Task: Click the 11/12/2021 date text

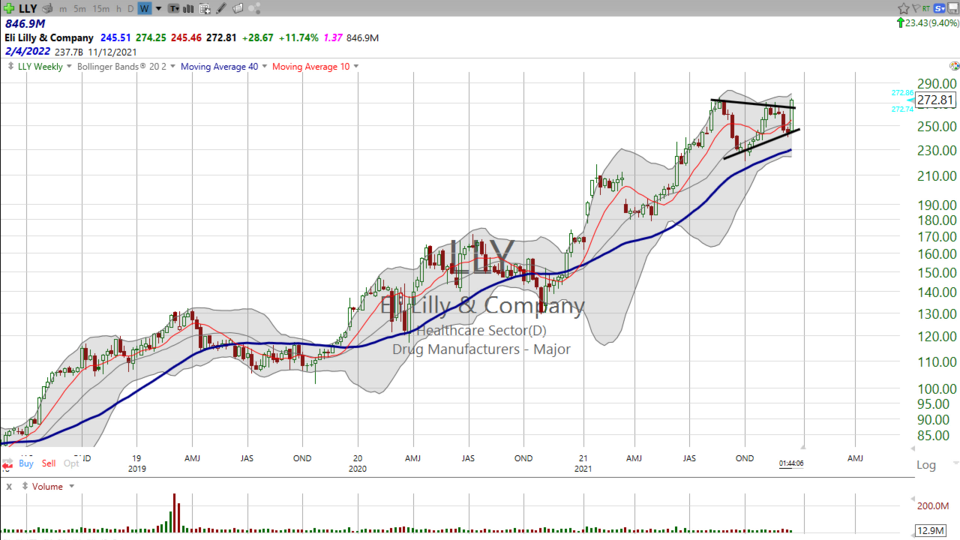Action: (113, 52)
